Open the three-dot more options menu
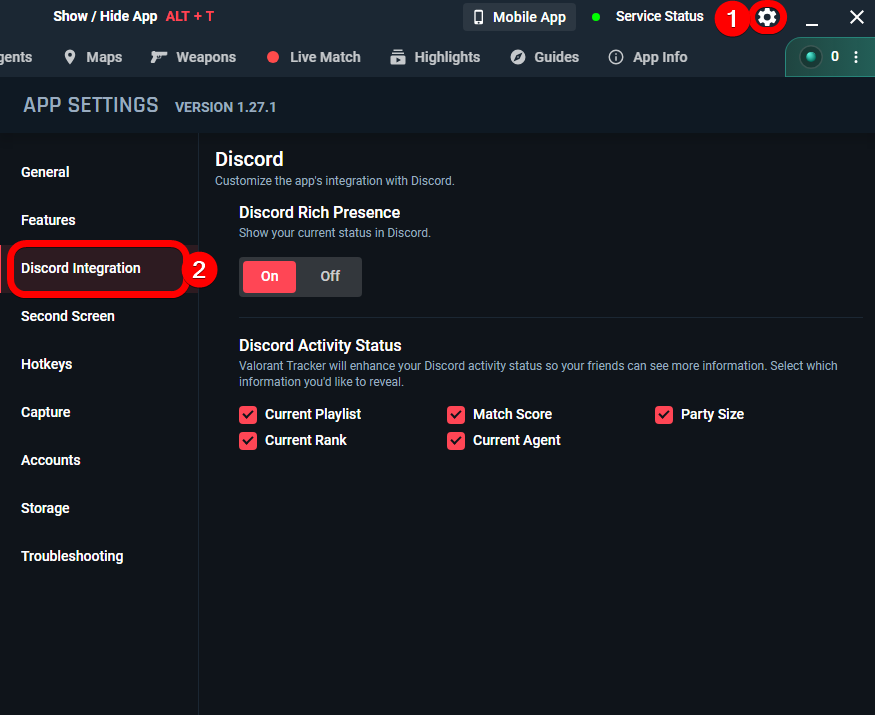 pyautogui.click(x=856, y=57)
